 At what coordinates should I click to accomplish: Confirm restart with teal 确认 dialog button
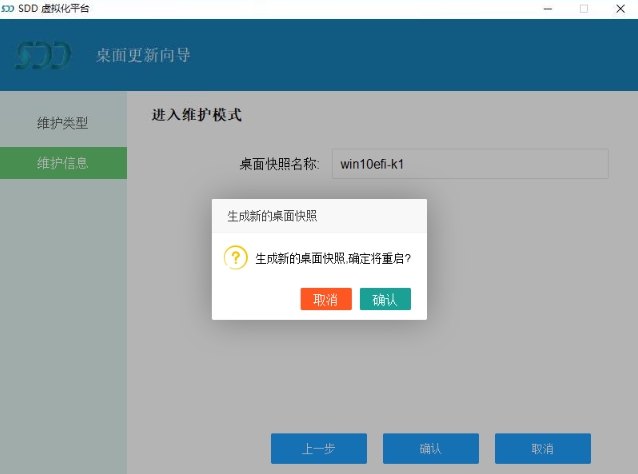[385, 299]
